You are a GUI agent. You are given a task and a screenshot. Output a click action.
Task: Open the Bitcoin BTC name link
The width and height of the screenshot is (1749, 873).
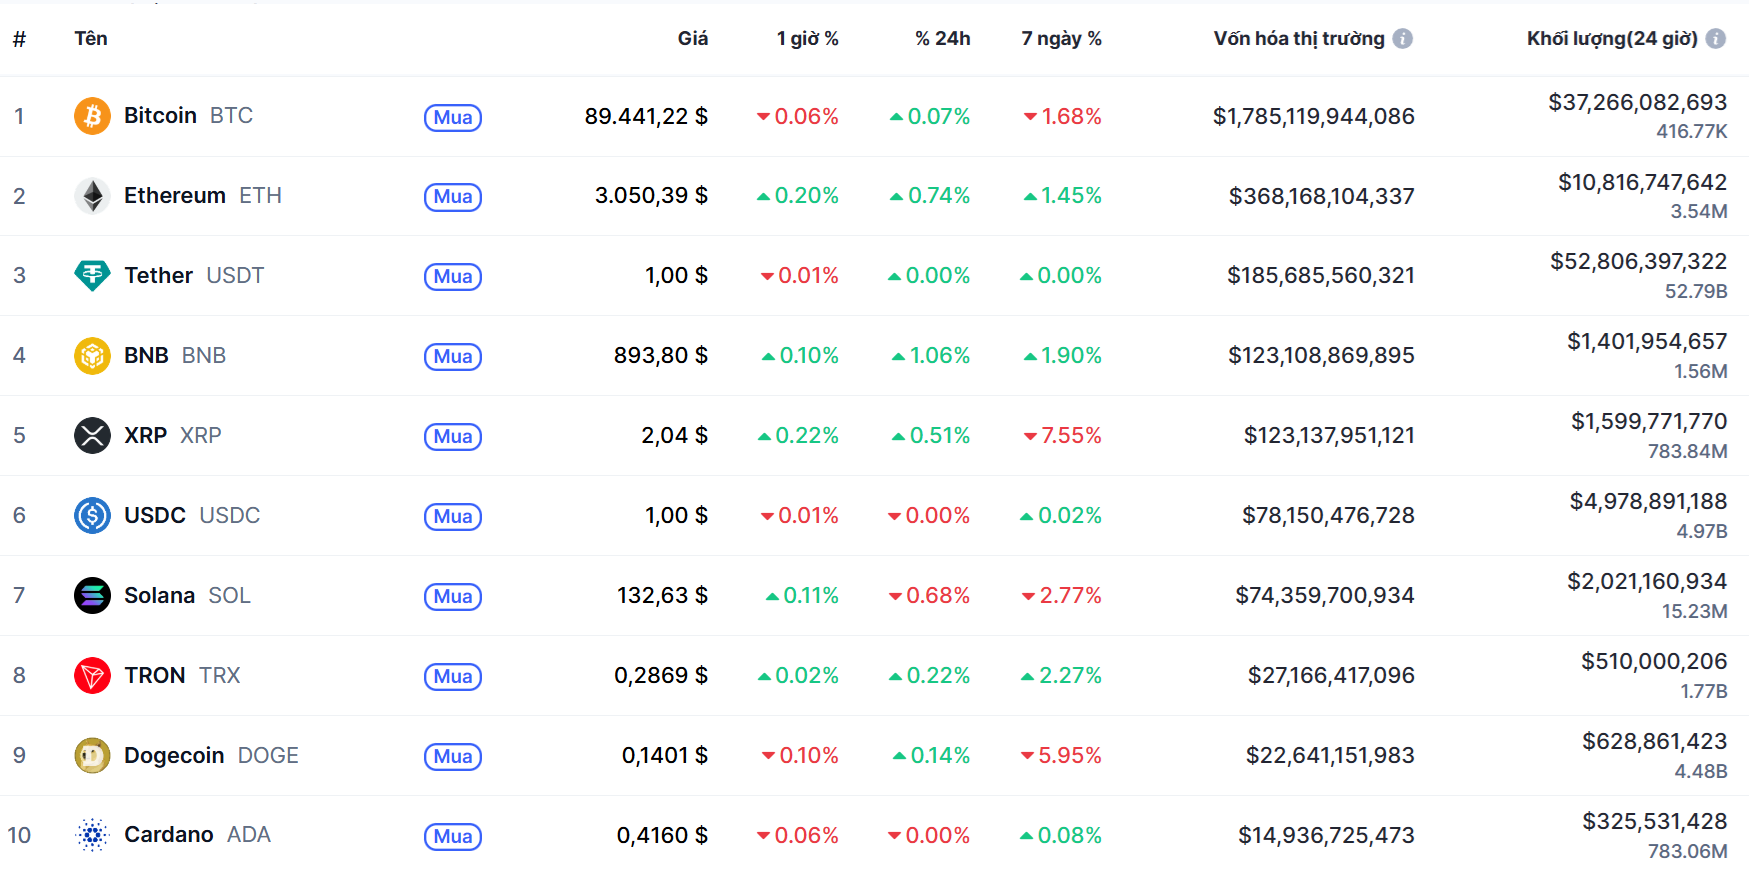(x=188, y=116)
